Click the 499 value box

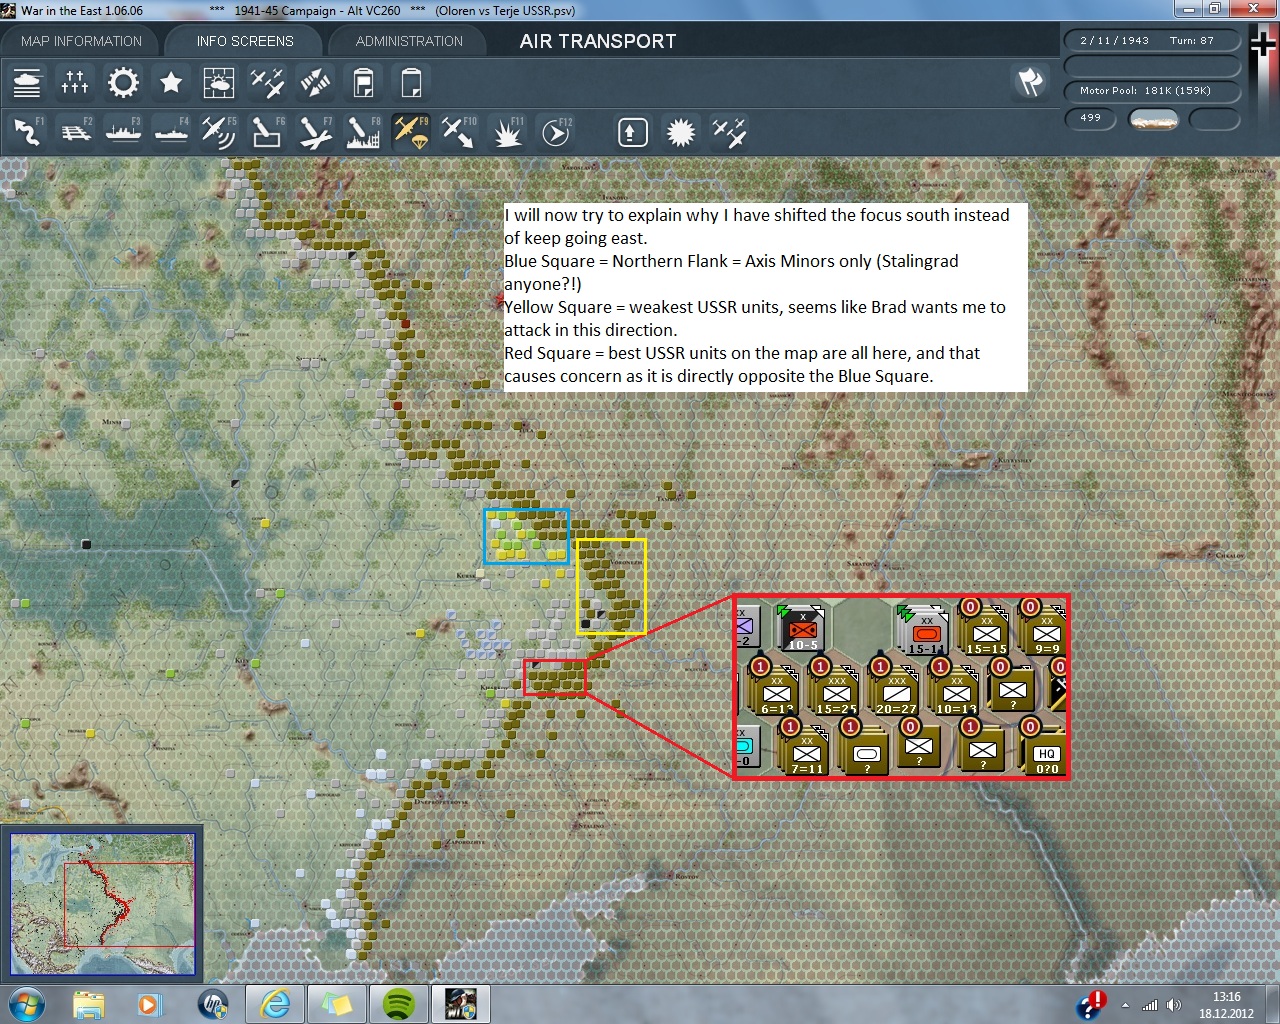coord(1091,119)
